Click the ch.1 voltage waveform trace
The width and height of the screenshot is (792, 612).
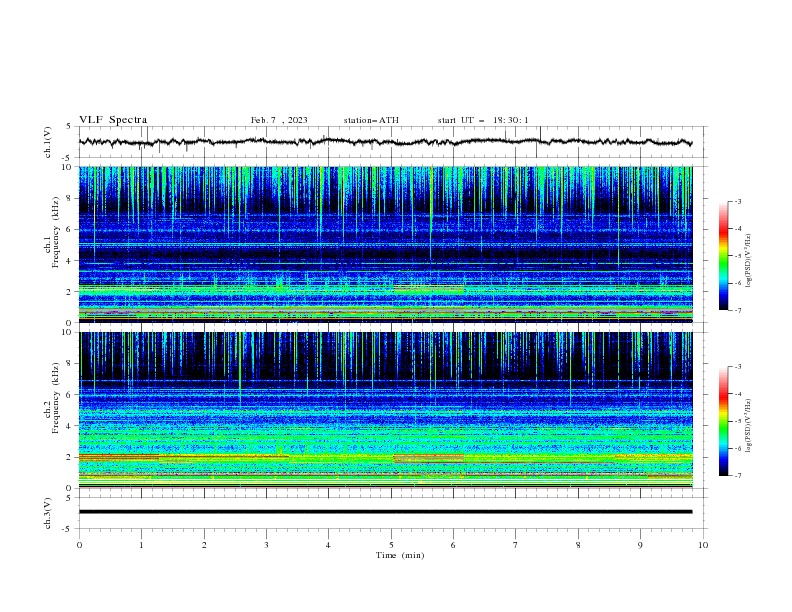click(385, 142)
